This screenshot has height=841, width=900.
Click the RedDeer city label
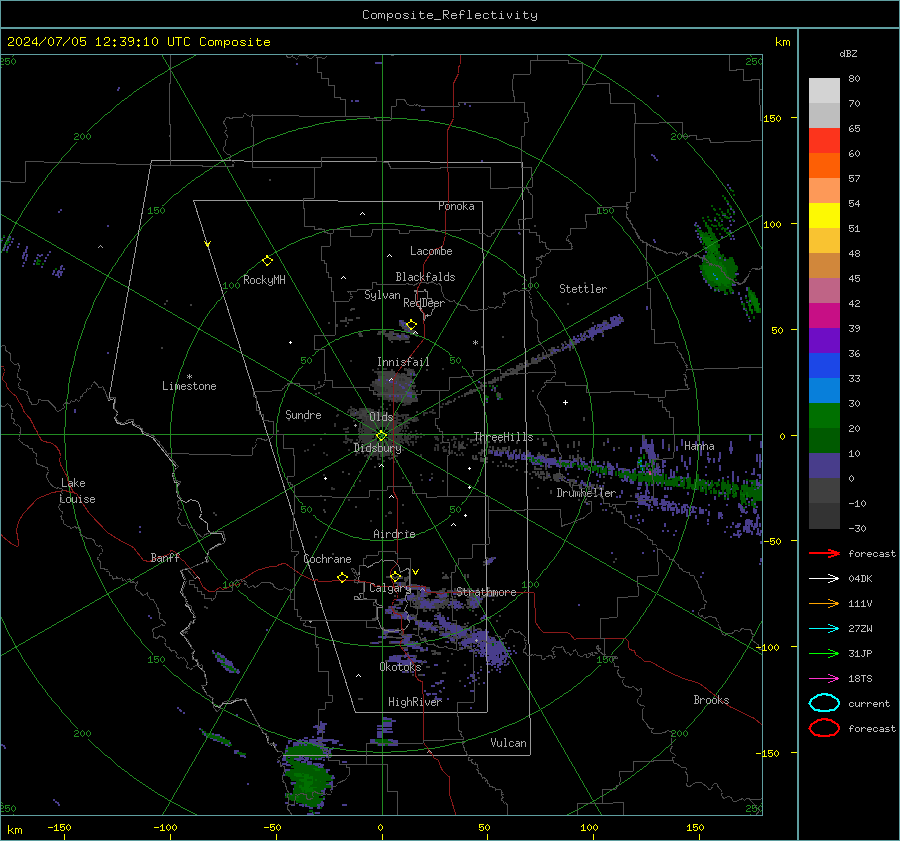(424, 303)
